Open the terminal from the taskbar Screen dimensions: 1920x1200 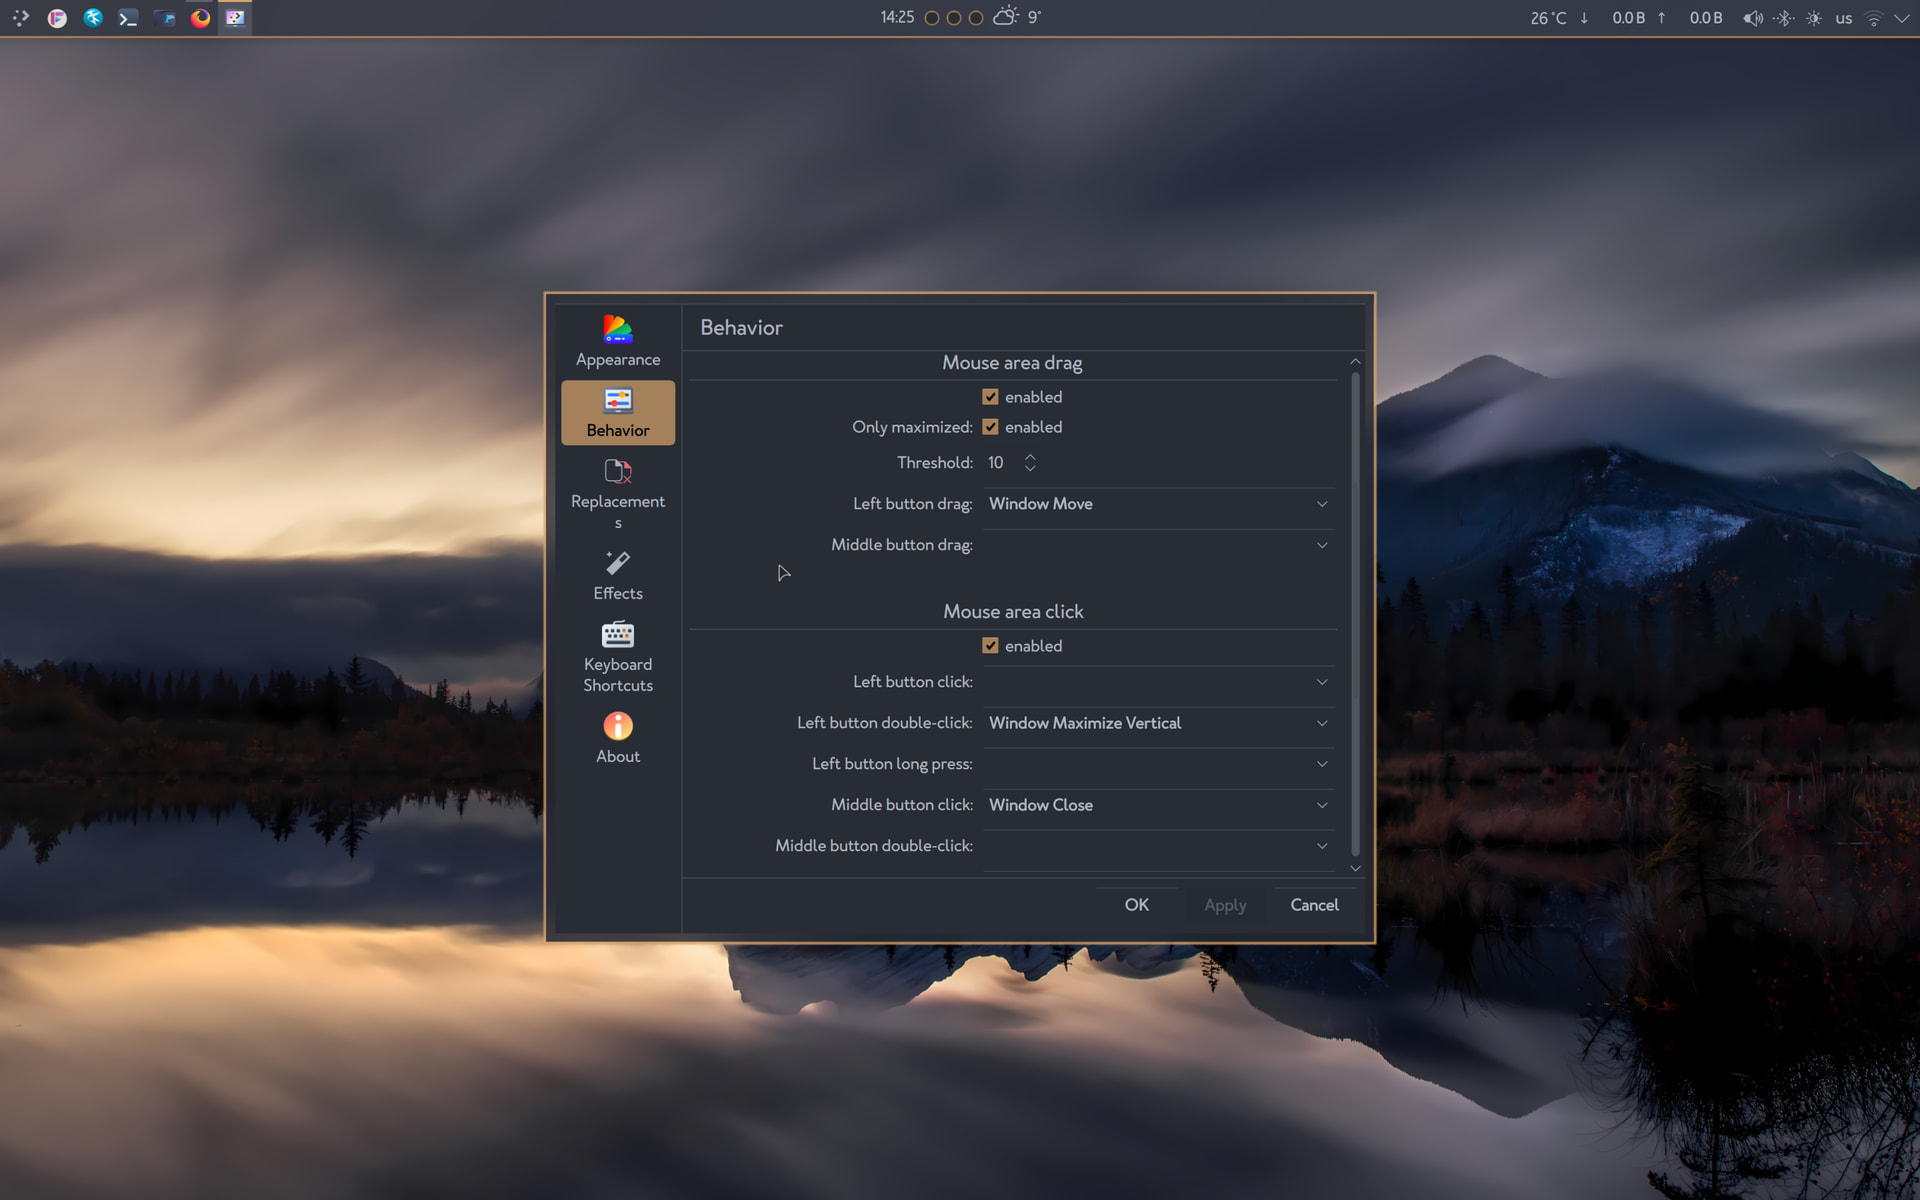coord(128,17)
